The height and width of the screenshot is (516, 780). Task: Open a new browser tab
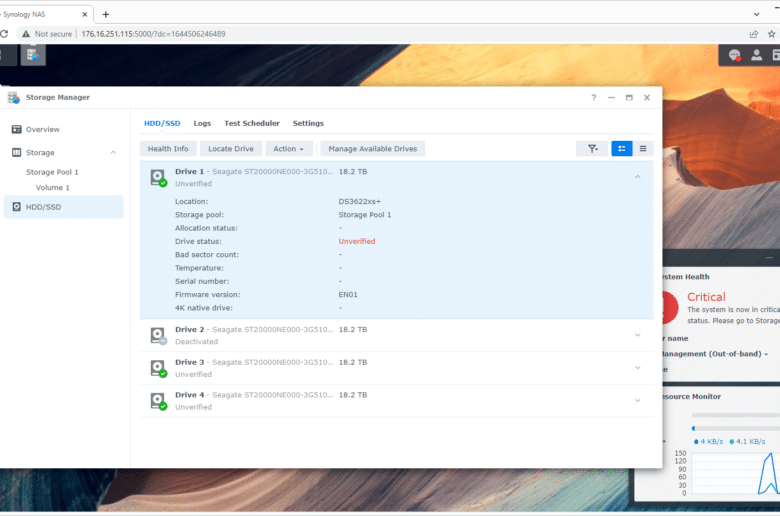(x=105, y=14)
